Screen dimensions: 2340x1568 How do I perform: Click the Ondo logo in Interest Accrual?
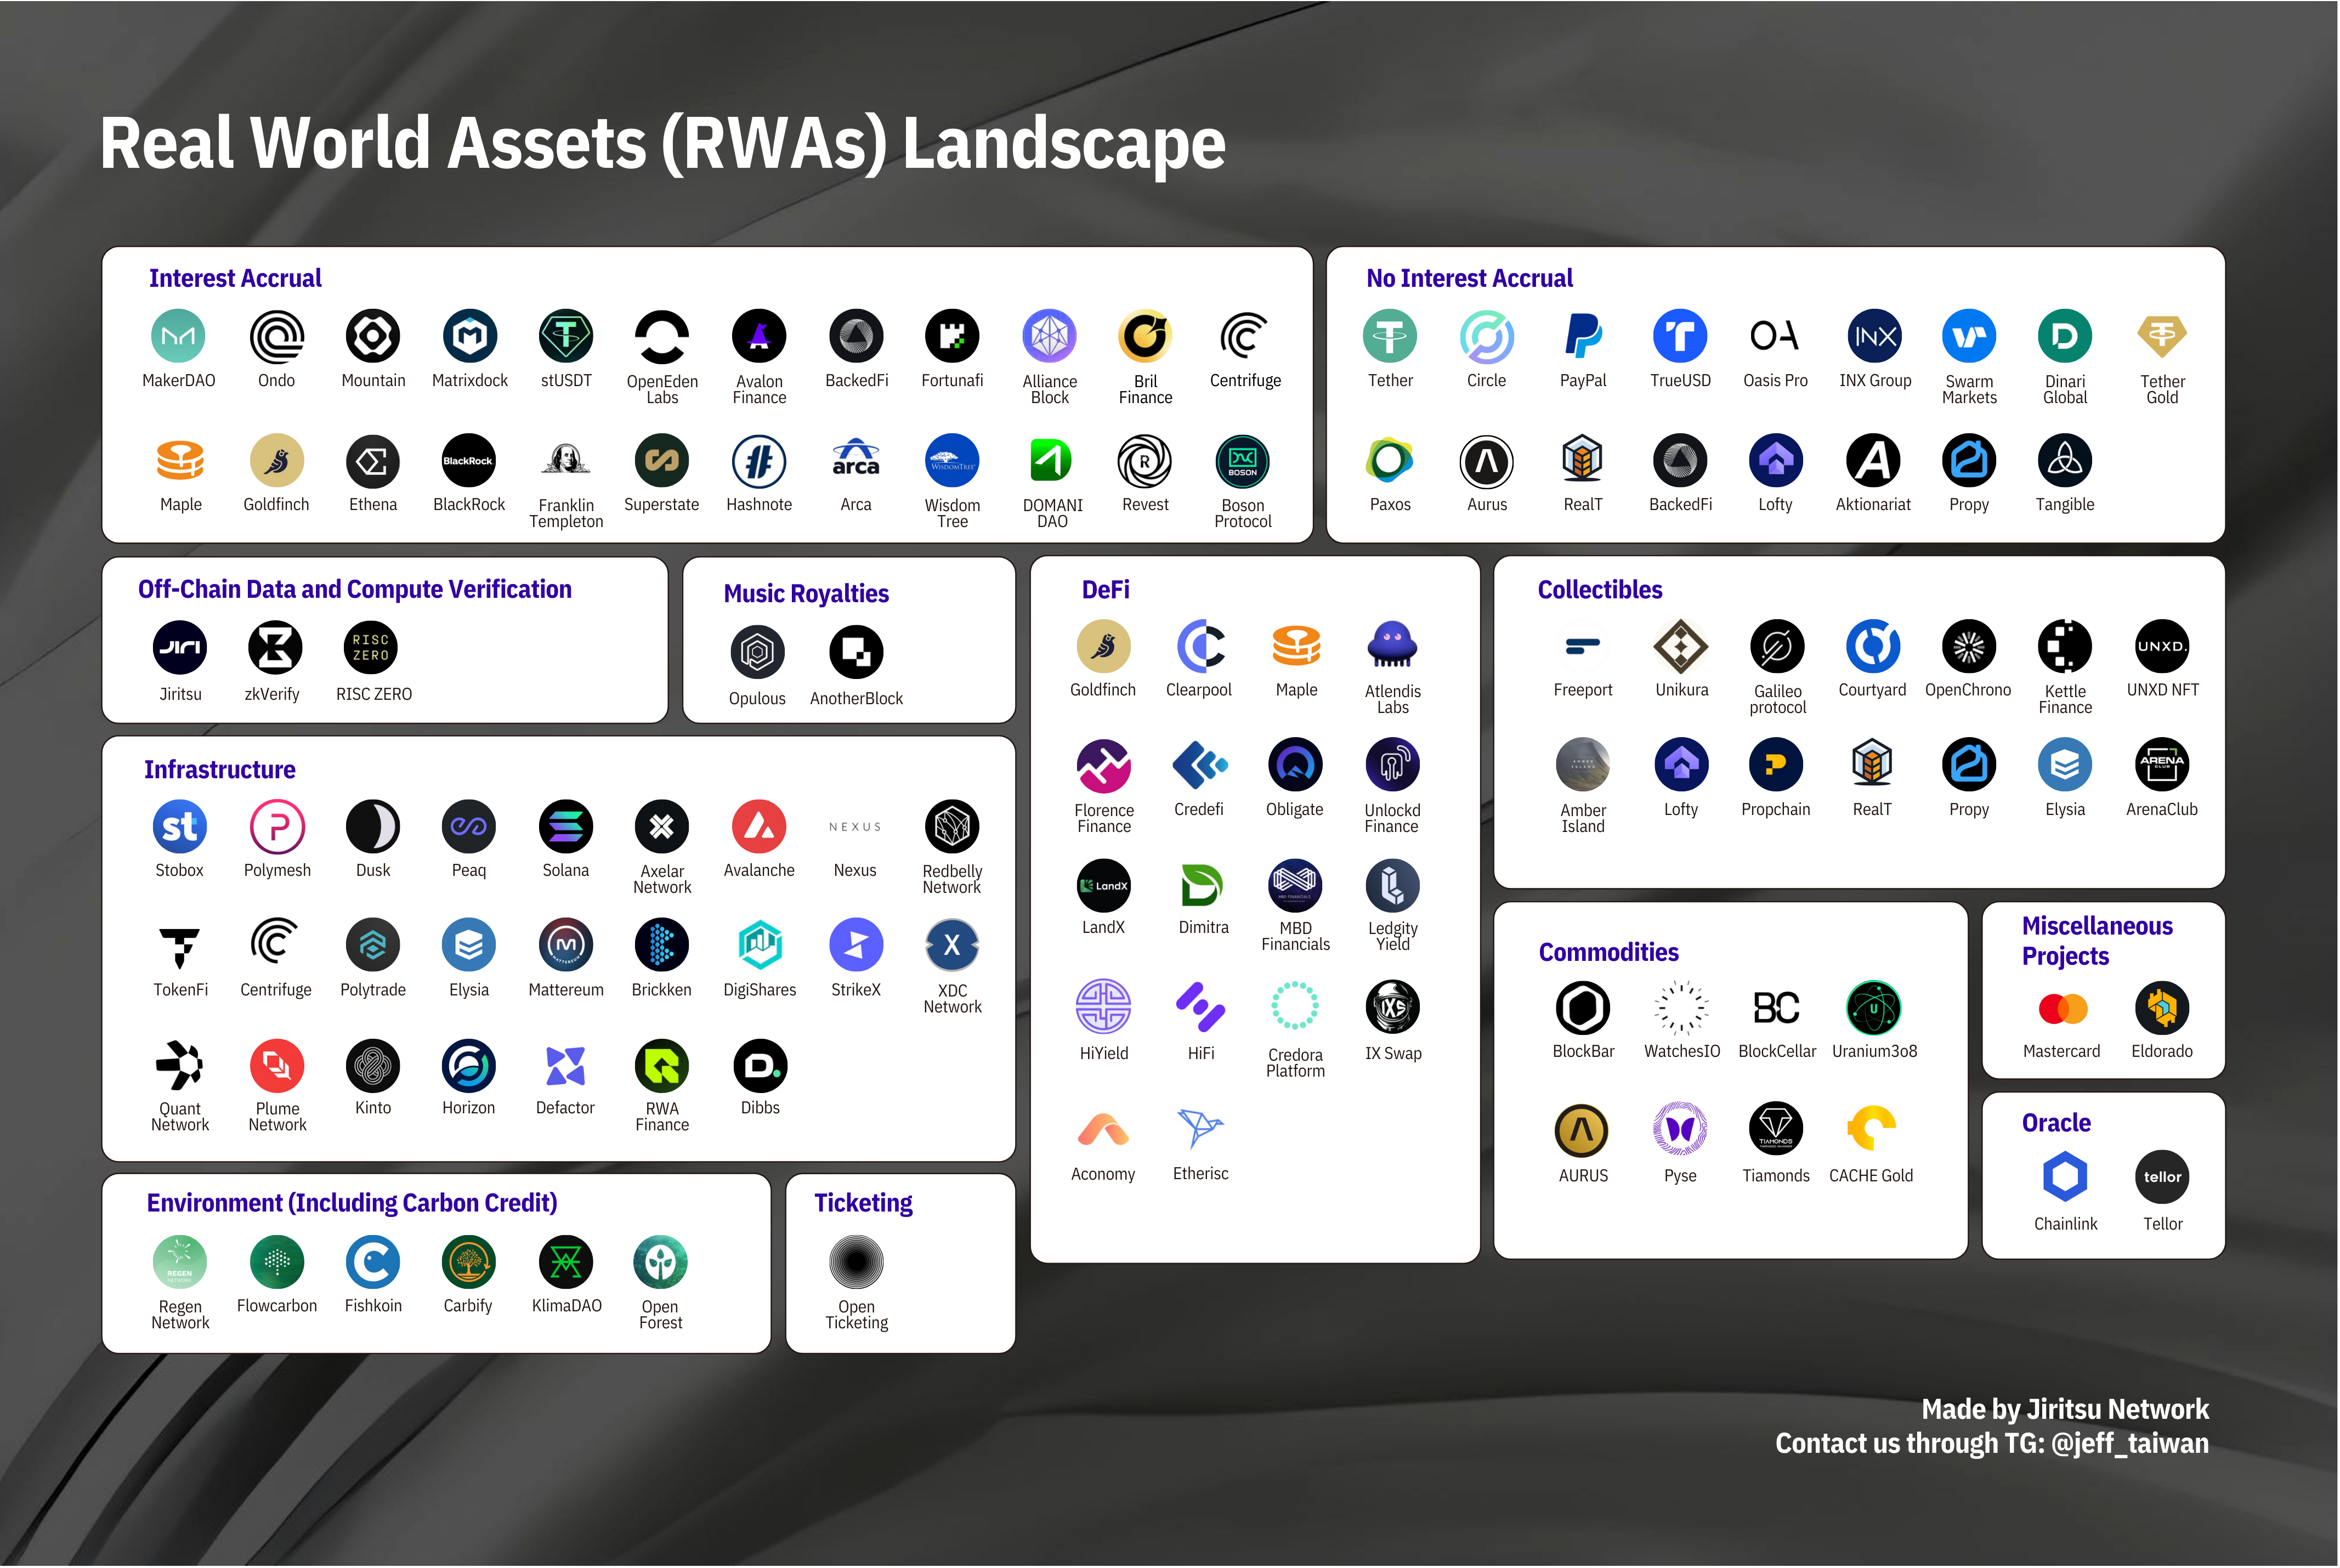coord(276,336)
